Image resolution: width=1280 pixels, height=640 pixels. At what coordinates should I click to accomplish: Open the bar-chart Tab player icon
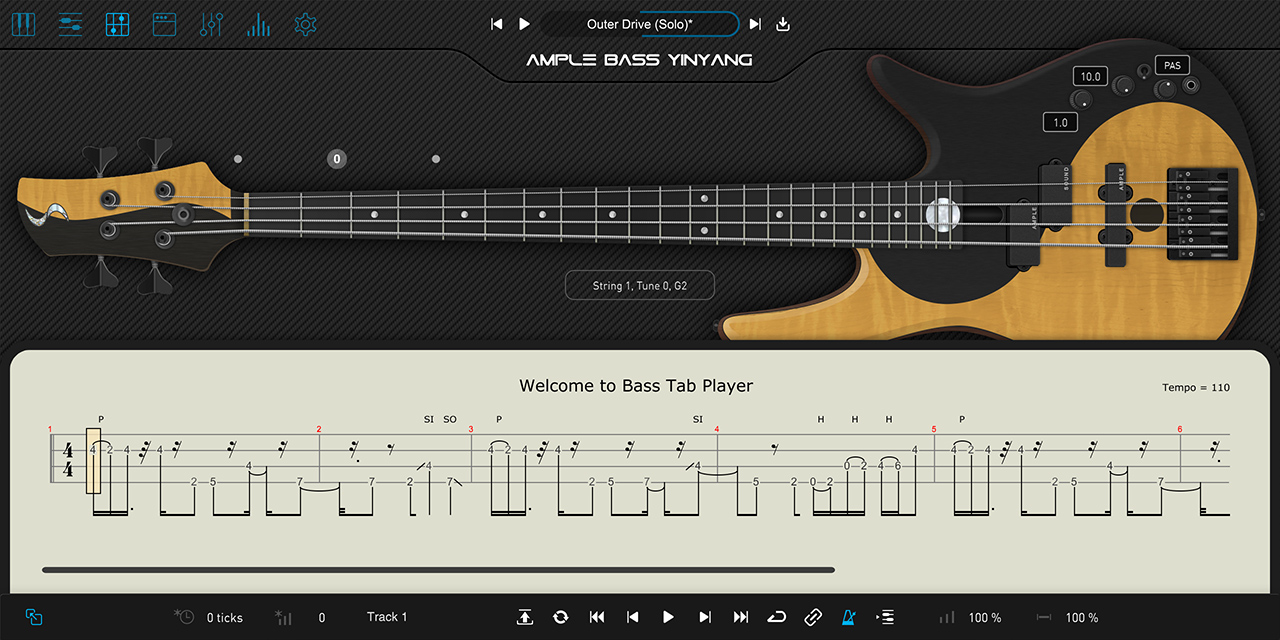(258, 24)
